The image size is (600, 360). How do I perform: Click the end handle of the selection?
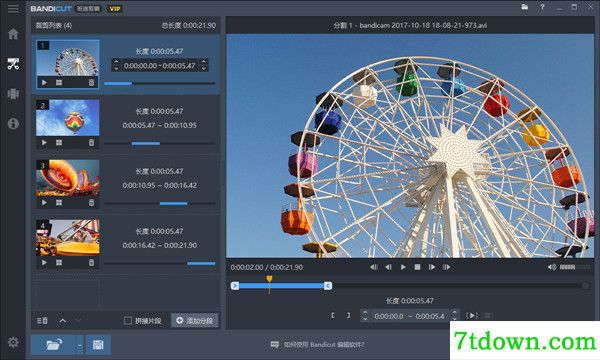point(328,286)
